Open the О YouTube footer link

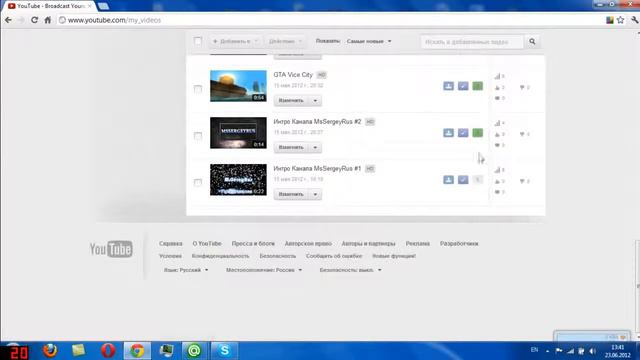[x=207, y=243]
